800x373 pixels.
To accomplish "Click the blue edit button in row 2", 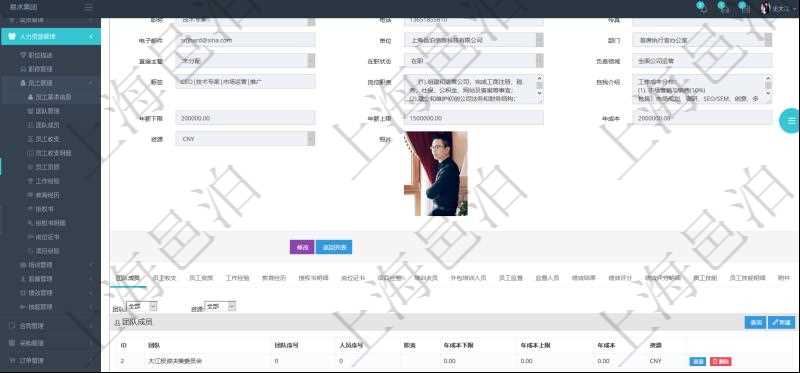I will (697, 361).
